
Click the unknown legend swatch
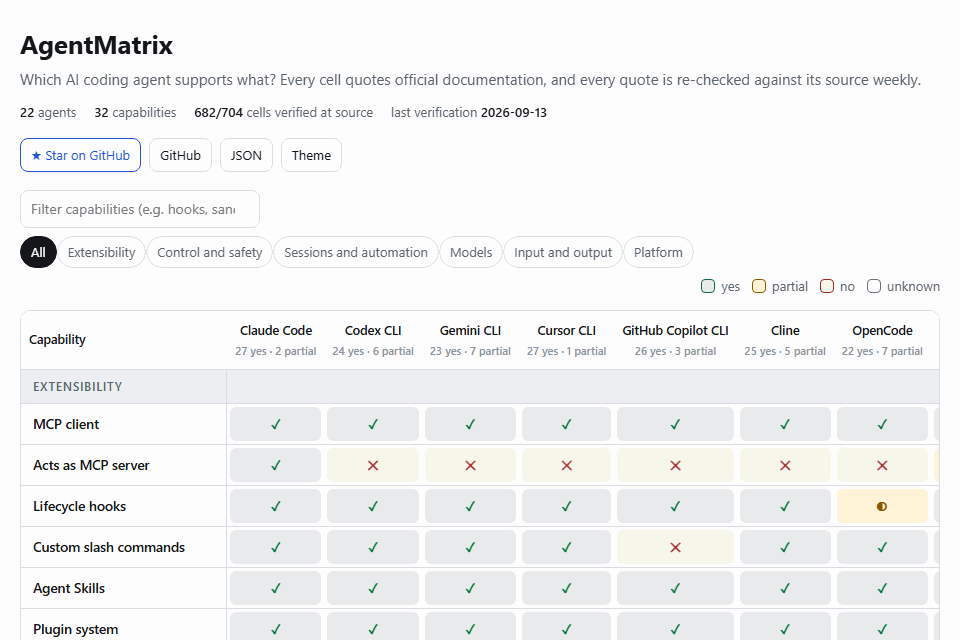point(874,286)
